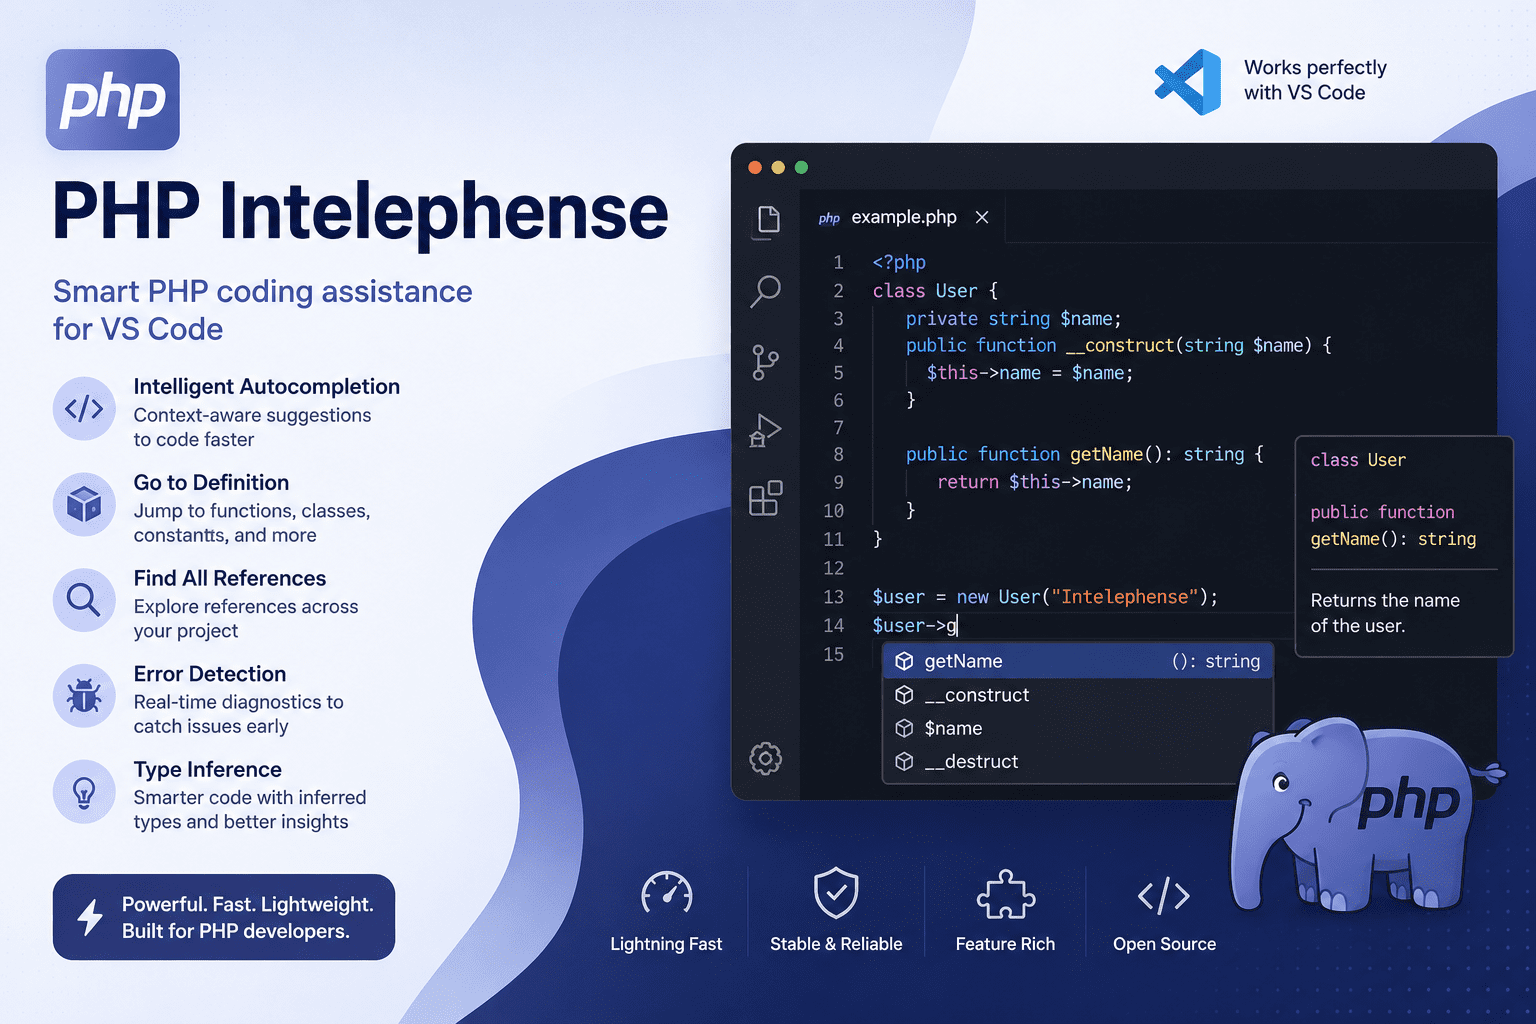1536x1024 pixels.
Task: Click 'class User {' on line 2
Action: pos(935,291)
